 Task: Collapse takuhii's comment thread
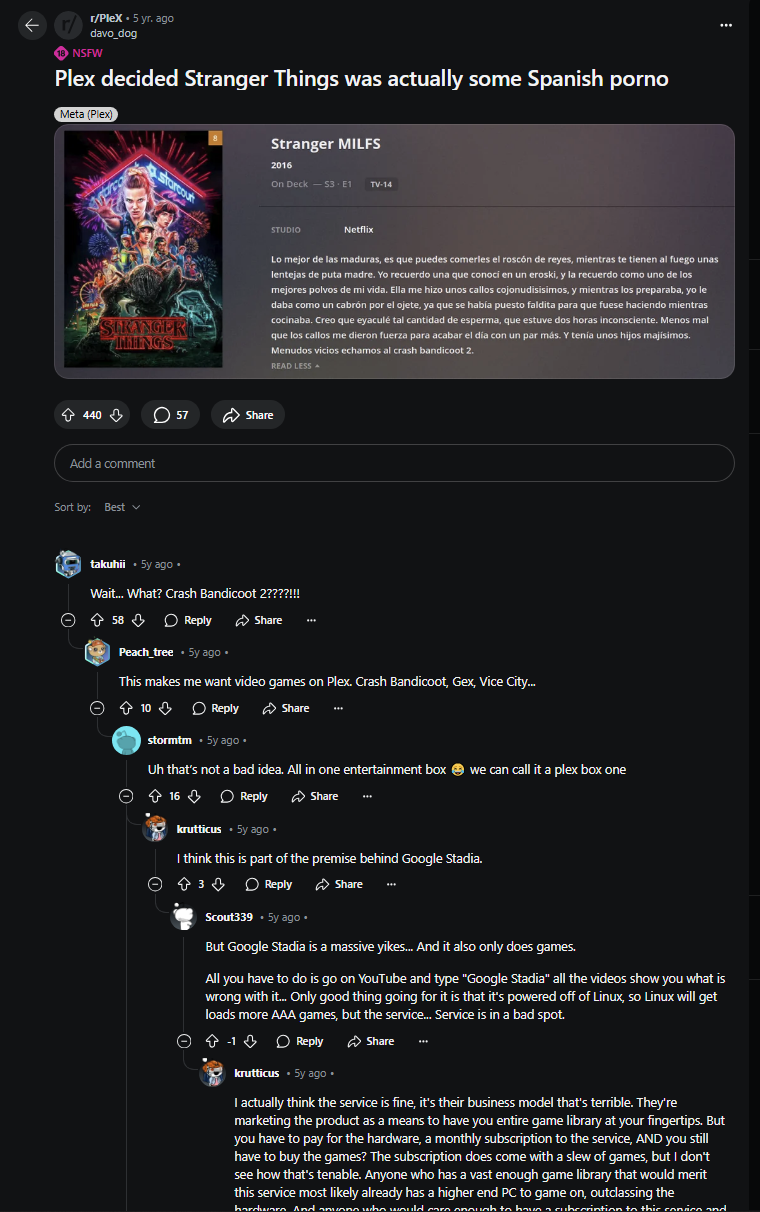[68, 620]
